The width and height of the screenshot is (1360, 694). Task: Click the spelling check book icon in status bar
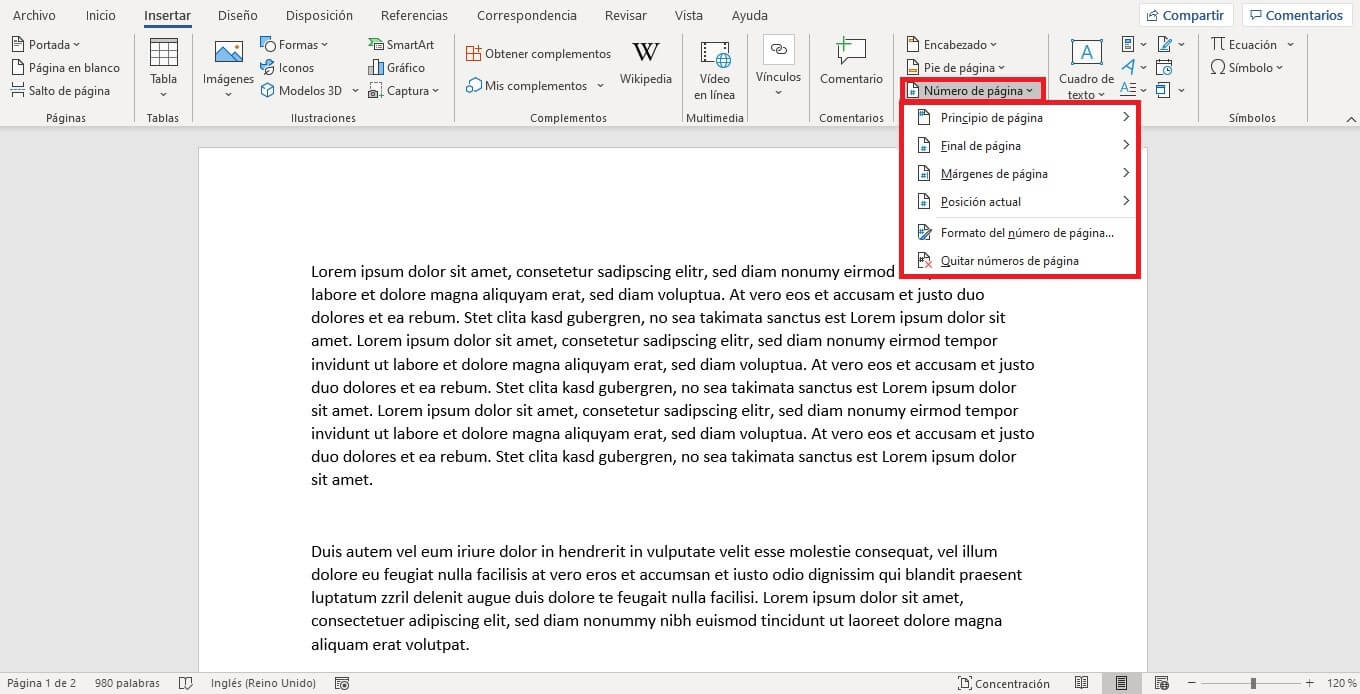click(x=186, y=683)
